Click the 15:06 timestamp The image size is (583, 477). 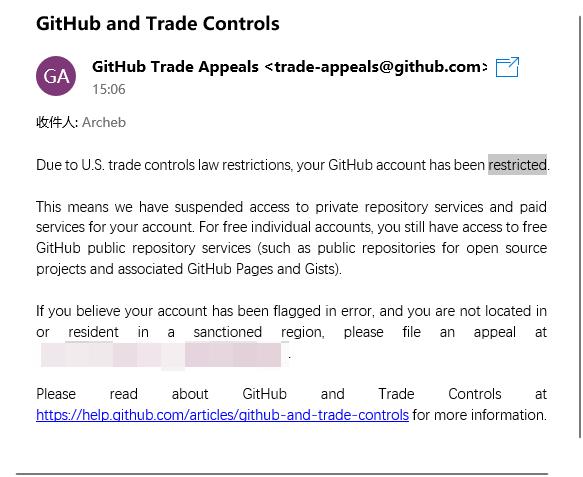(x=109, y=89)
